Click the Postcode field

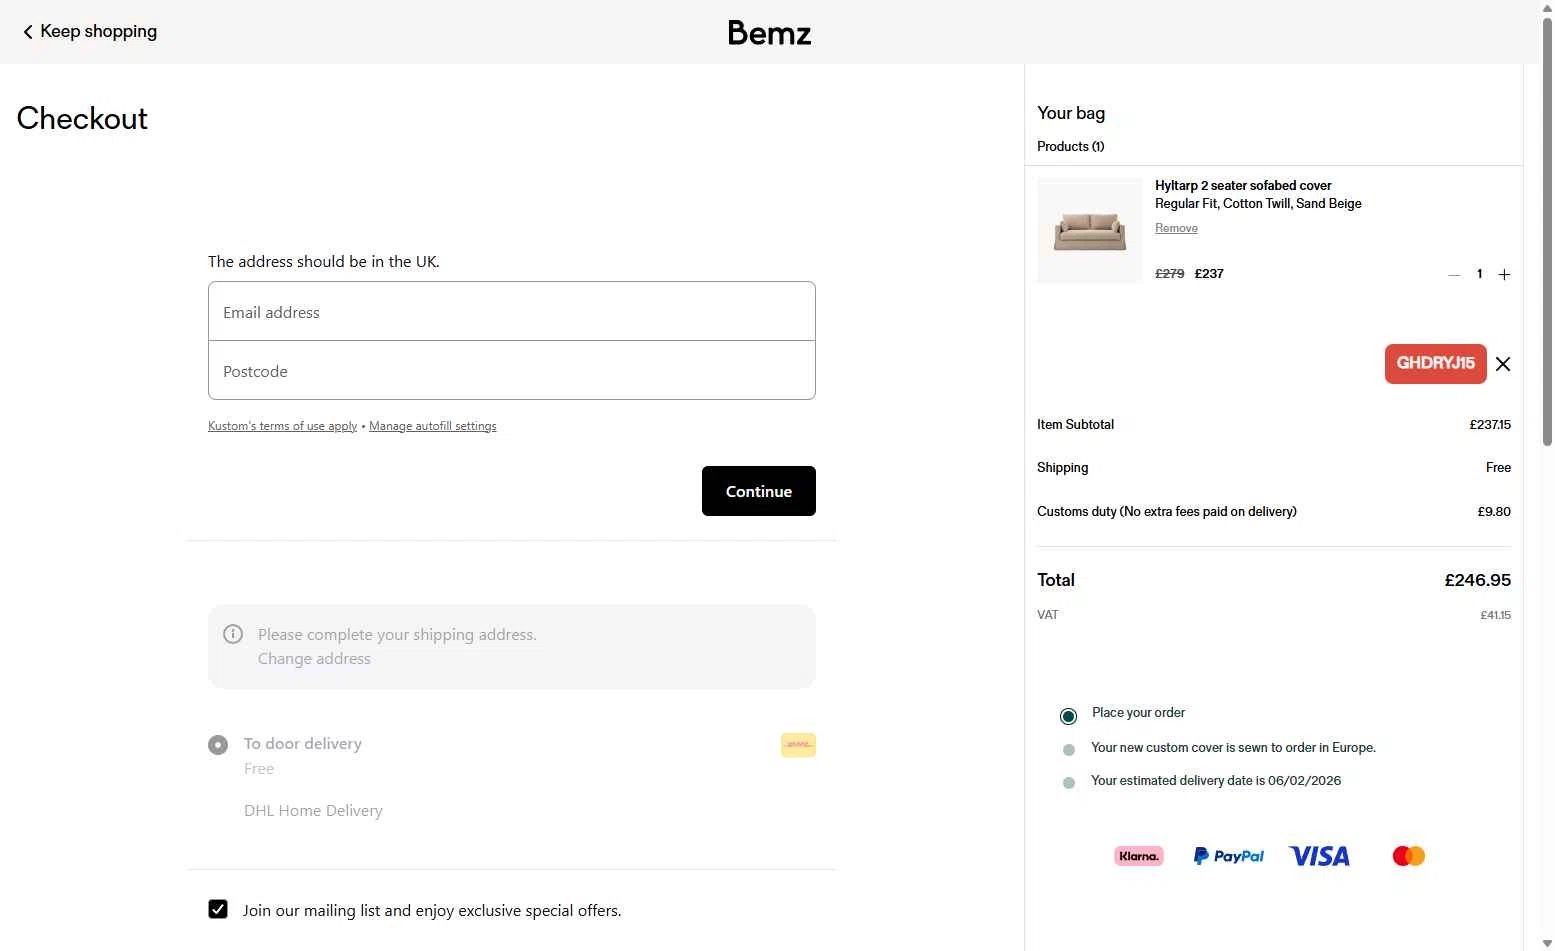pyautogui.click(x=512, y=370)
